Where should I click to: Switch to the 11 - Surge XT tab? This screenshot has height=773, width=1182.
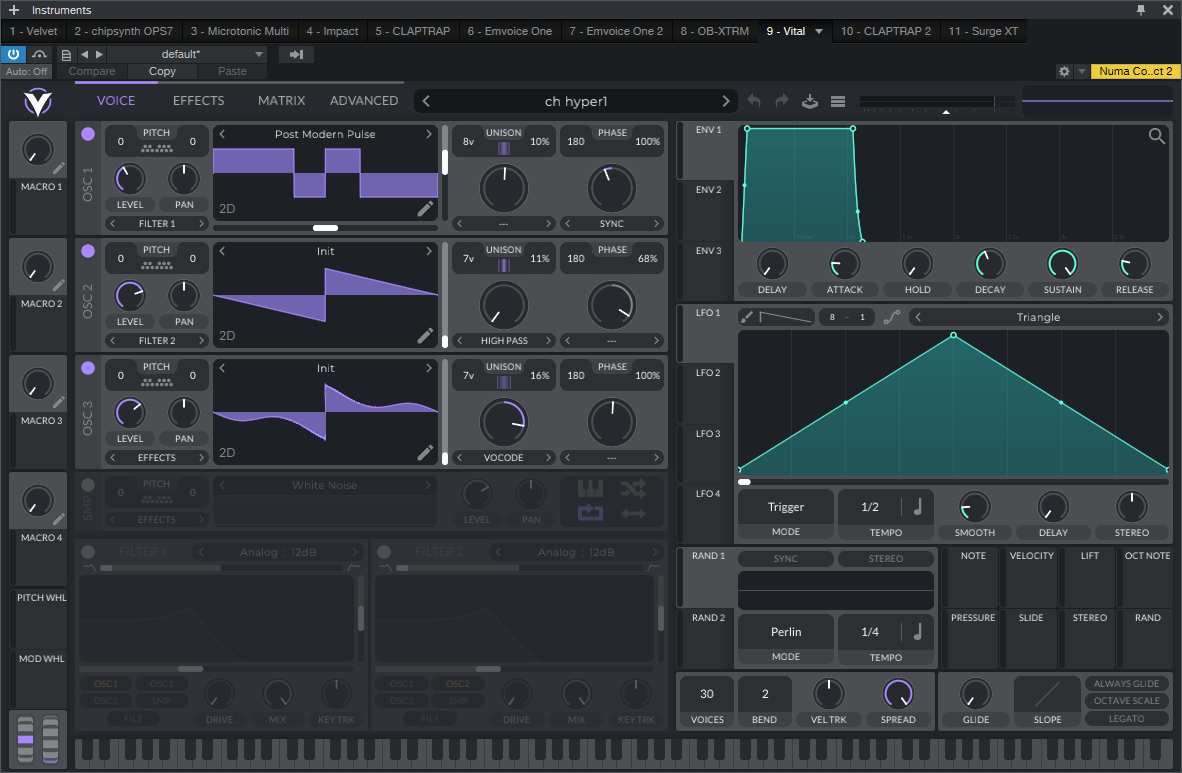point(982,31)
